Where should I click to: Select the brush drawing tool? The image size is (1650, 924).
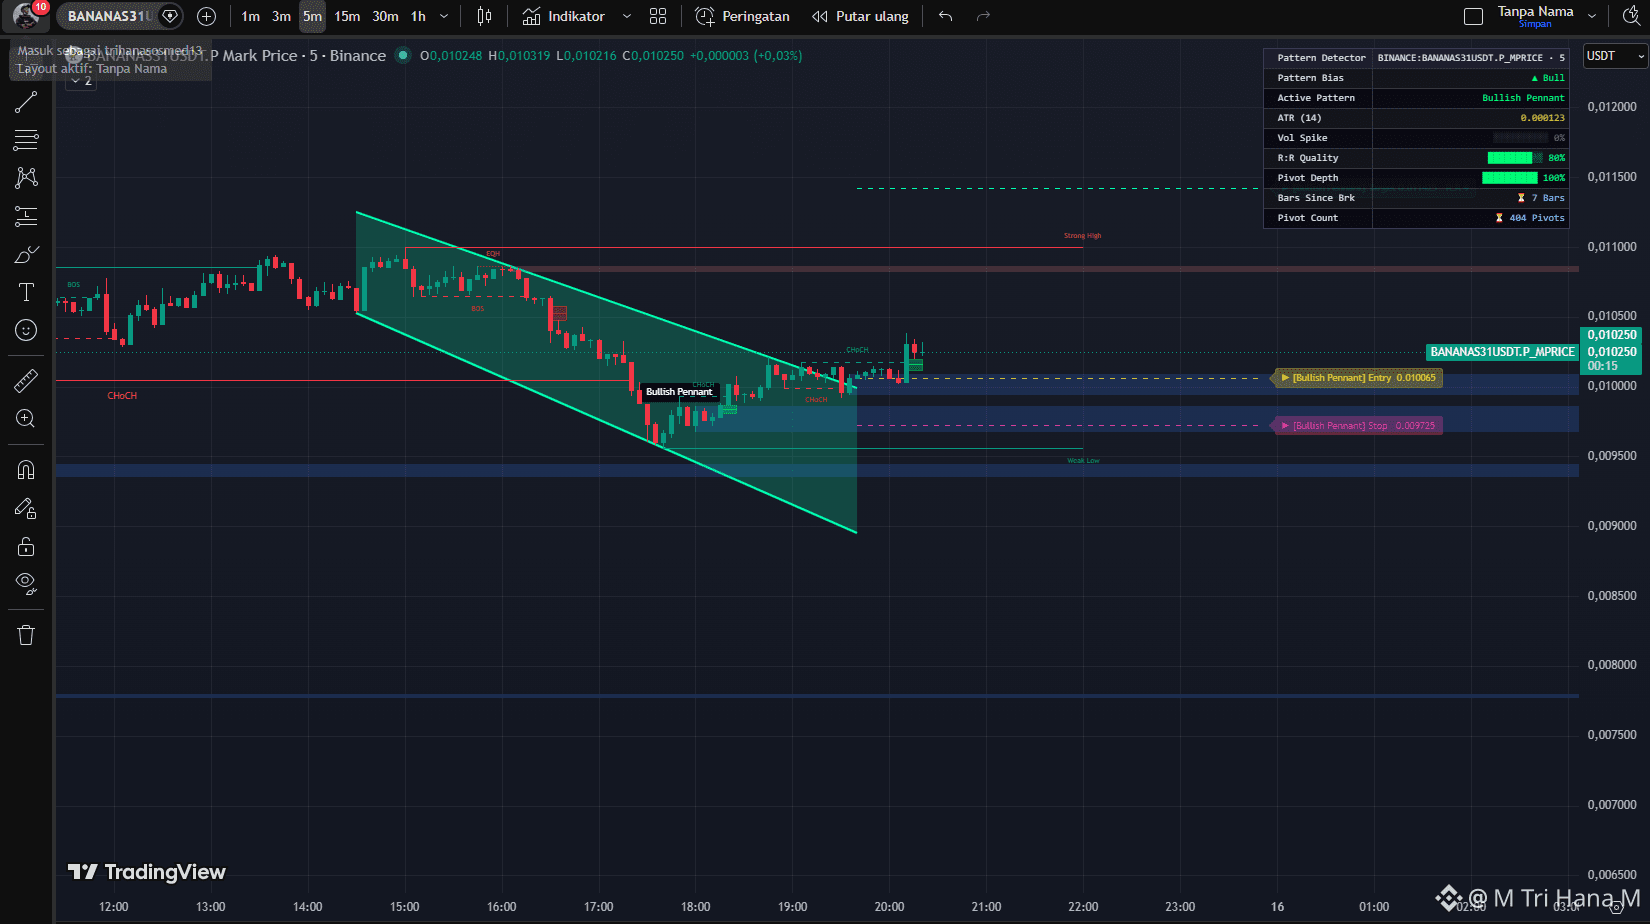[x=26, y=254]
